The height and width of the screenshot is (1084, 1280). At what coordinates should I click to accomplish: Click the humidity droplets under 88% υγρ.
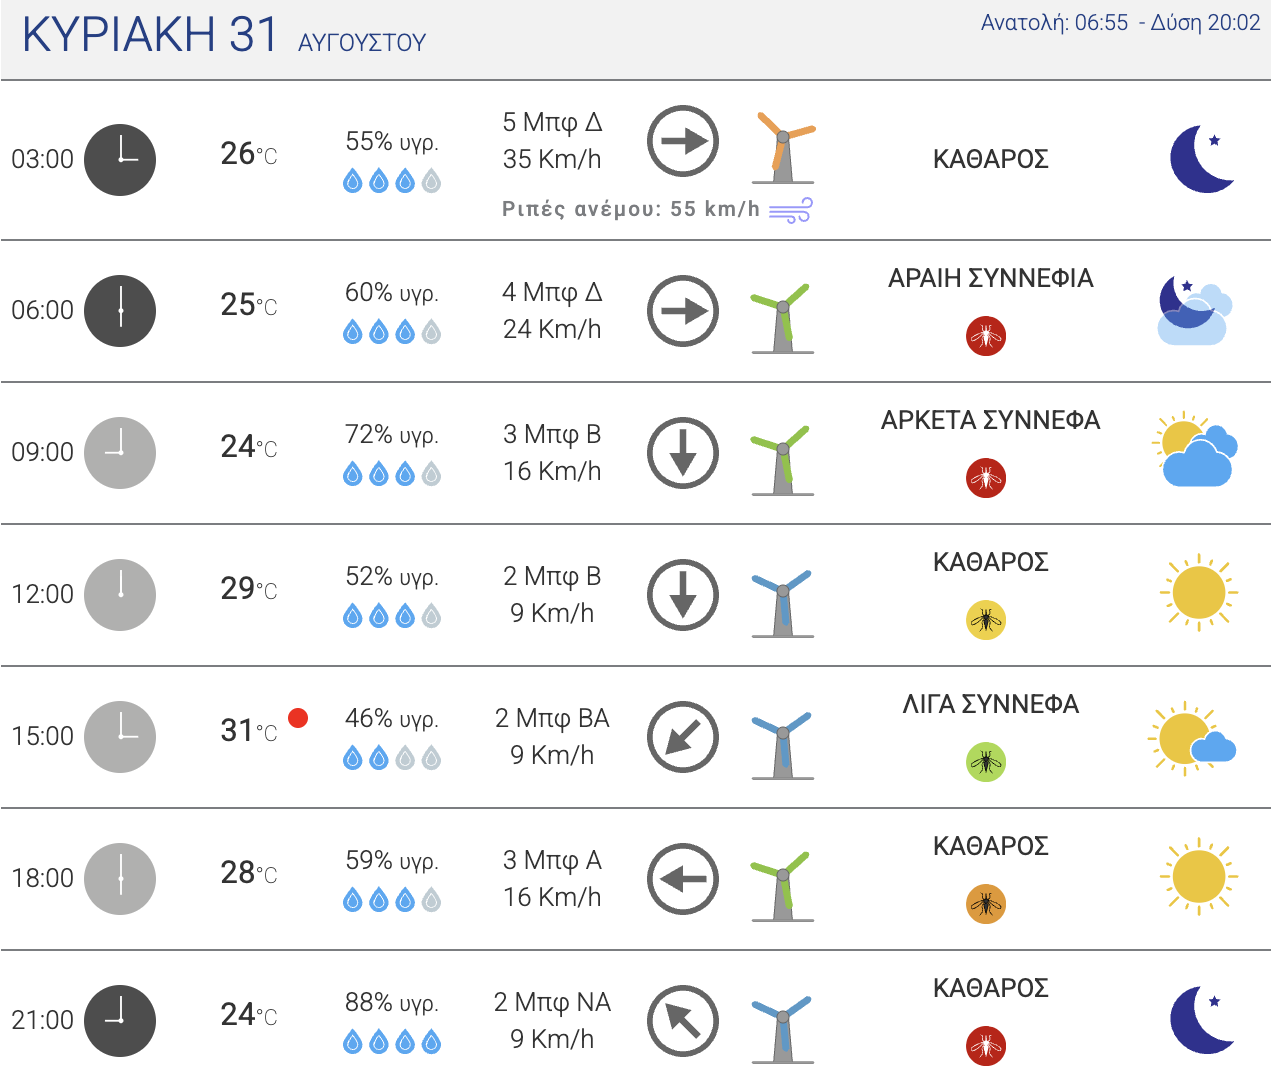tap(392, 1043)
